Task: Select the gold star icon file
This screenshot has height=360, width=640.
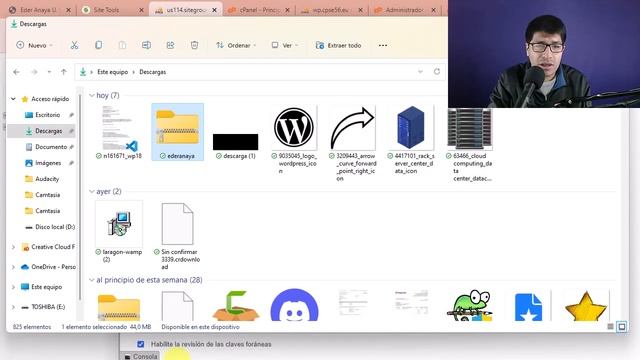Action: coord(586,306)
